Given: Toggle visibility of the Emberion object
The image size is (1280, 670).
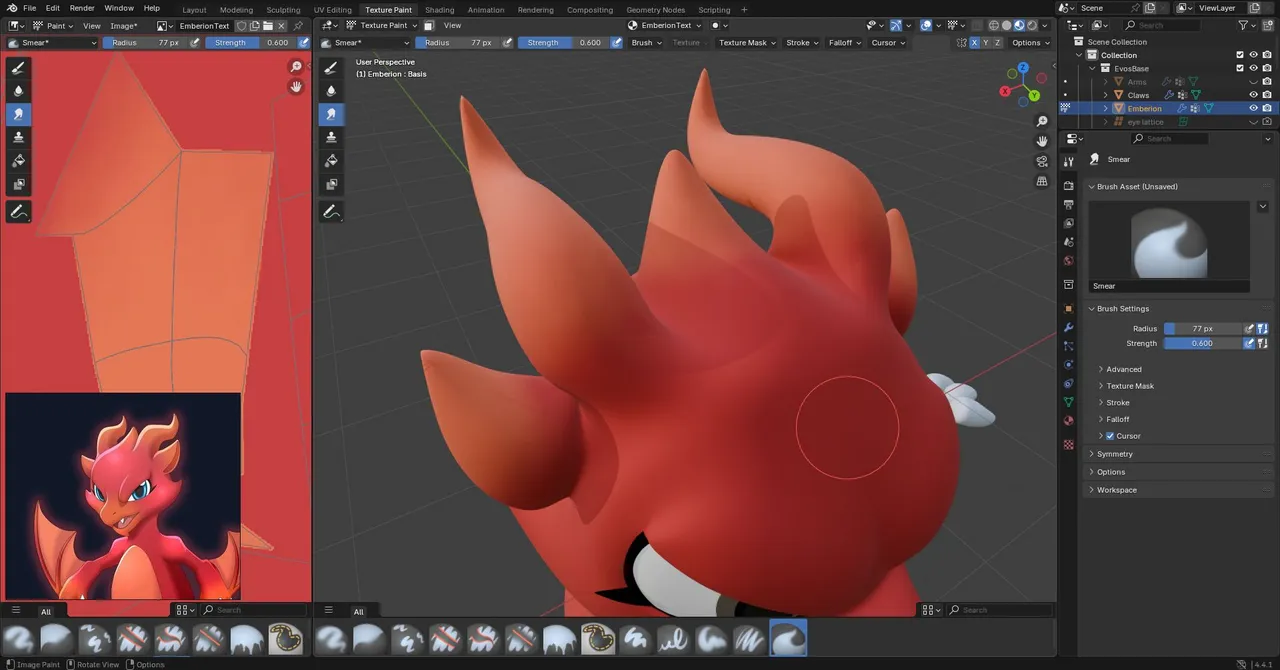Looking at the screenshot, I should click(1253, 108).
